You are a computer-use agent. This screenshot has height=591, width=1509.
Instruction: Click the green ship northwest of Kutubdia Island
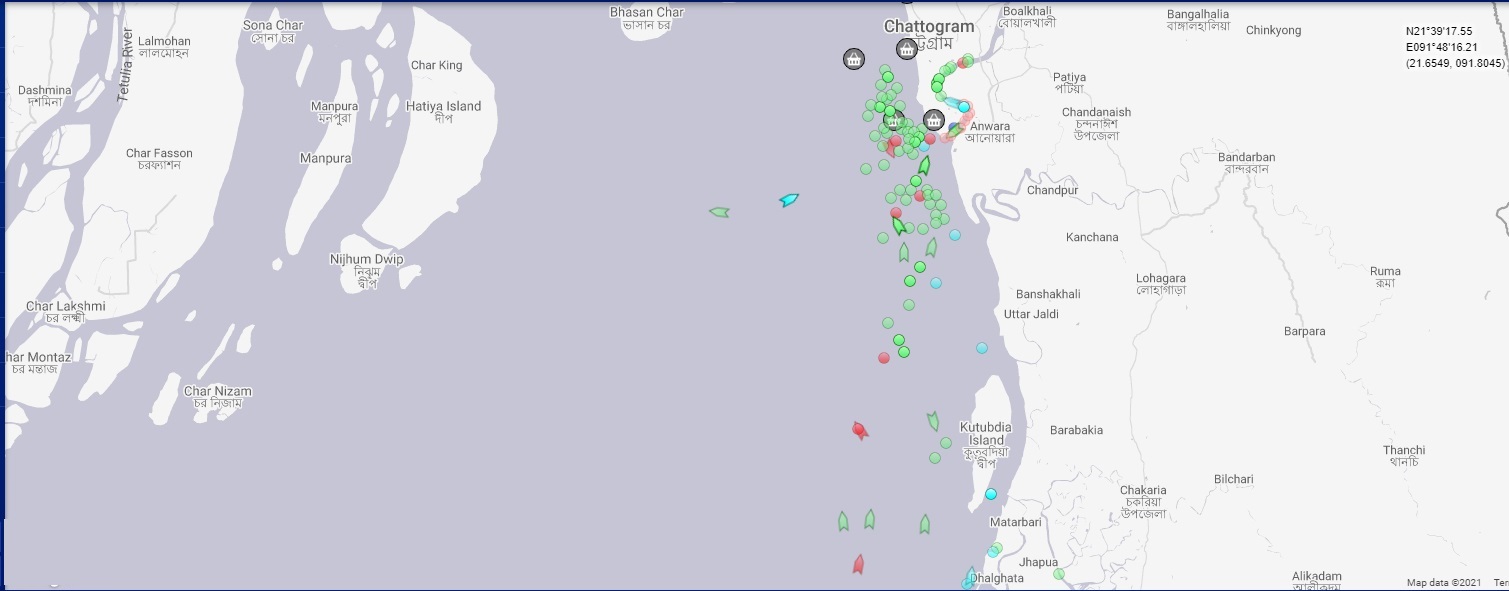(x=933, y=421)
